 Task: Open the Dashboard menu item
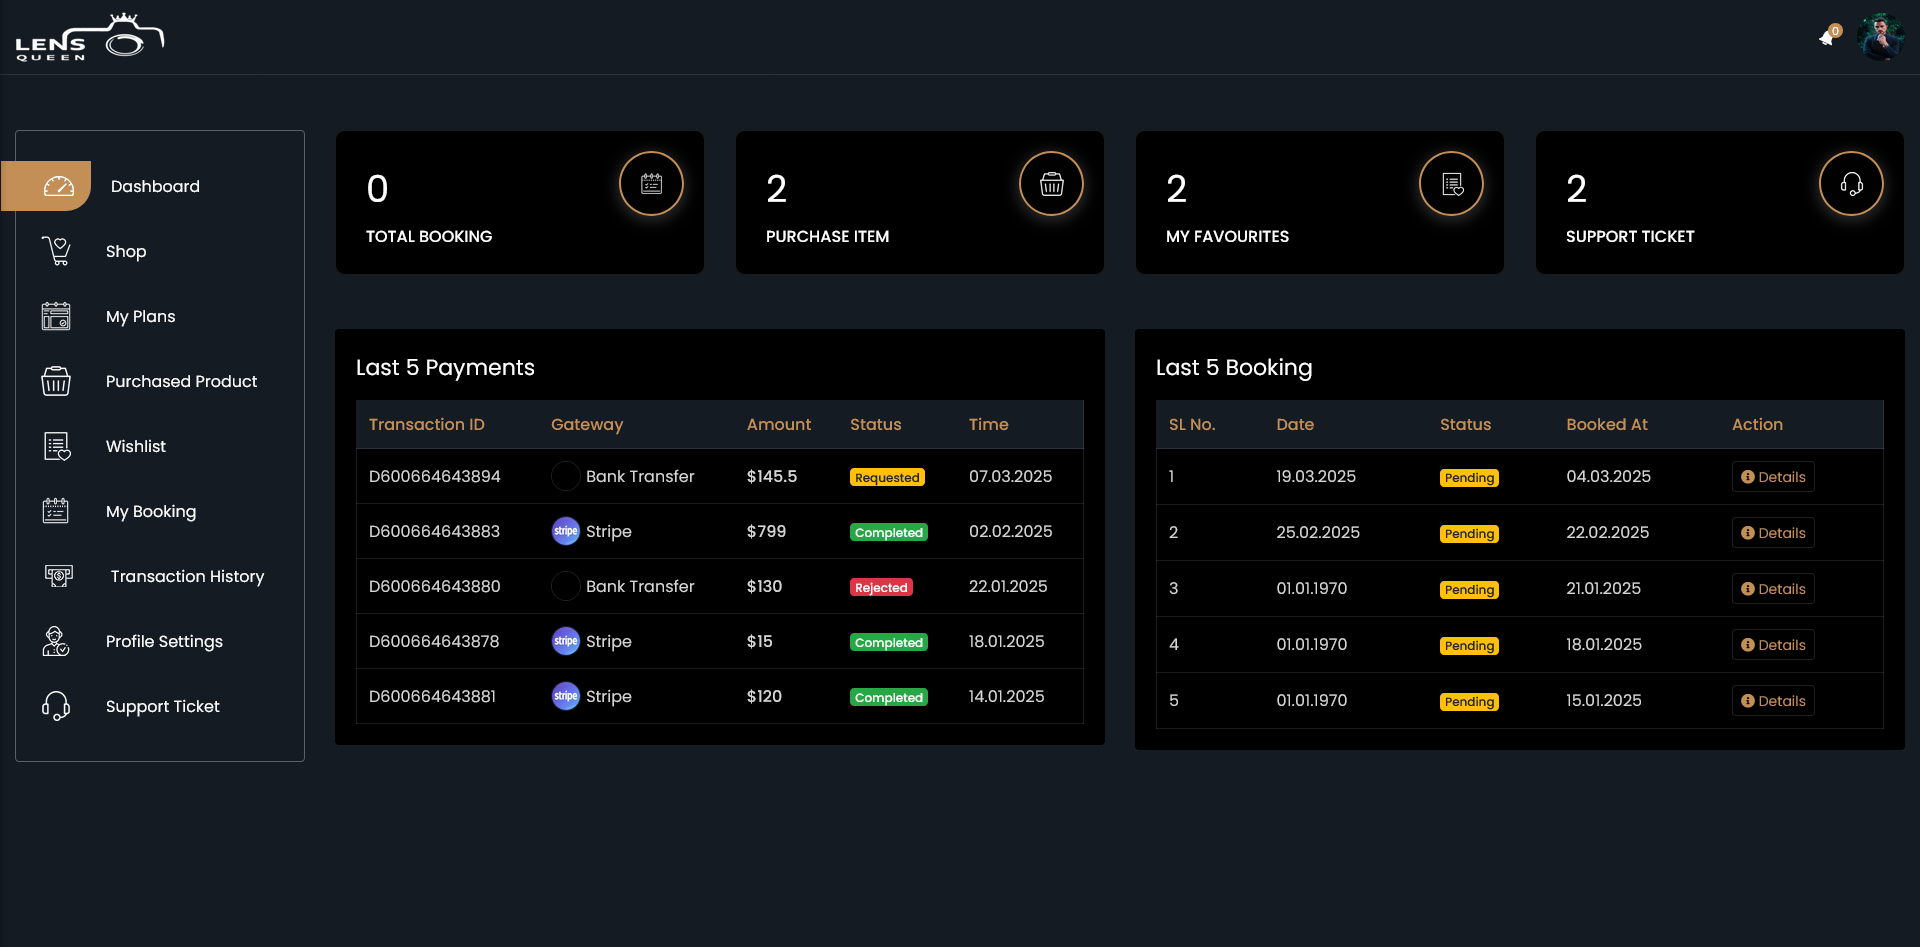[x=155, y=186]
